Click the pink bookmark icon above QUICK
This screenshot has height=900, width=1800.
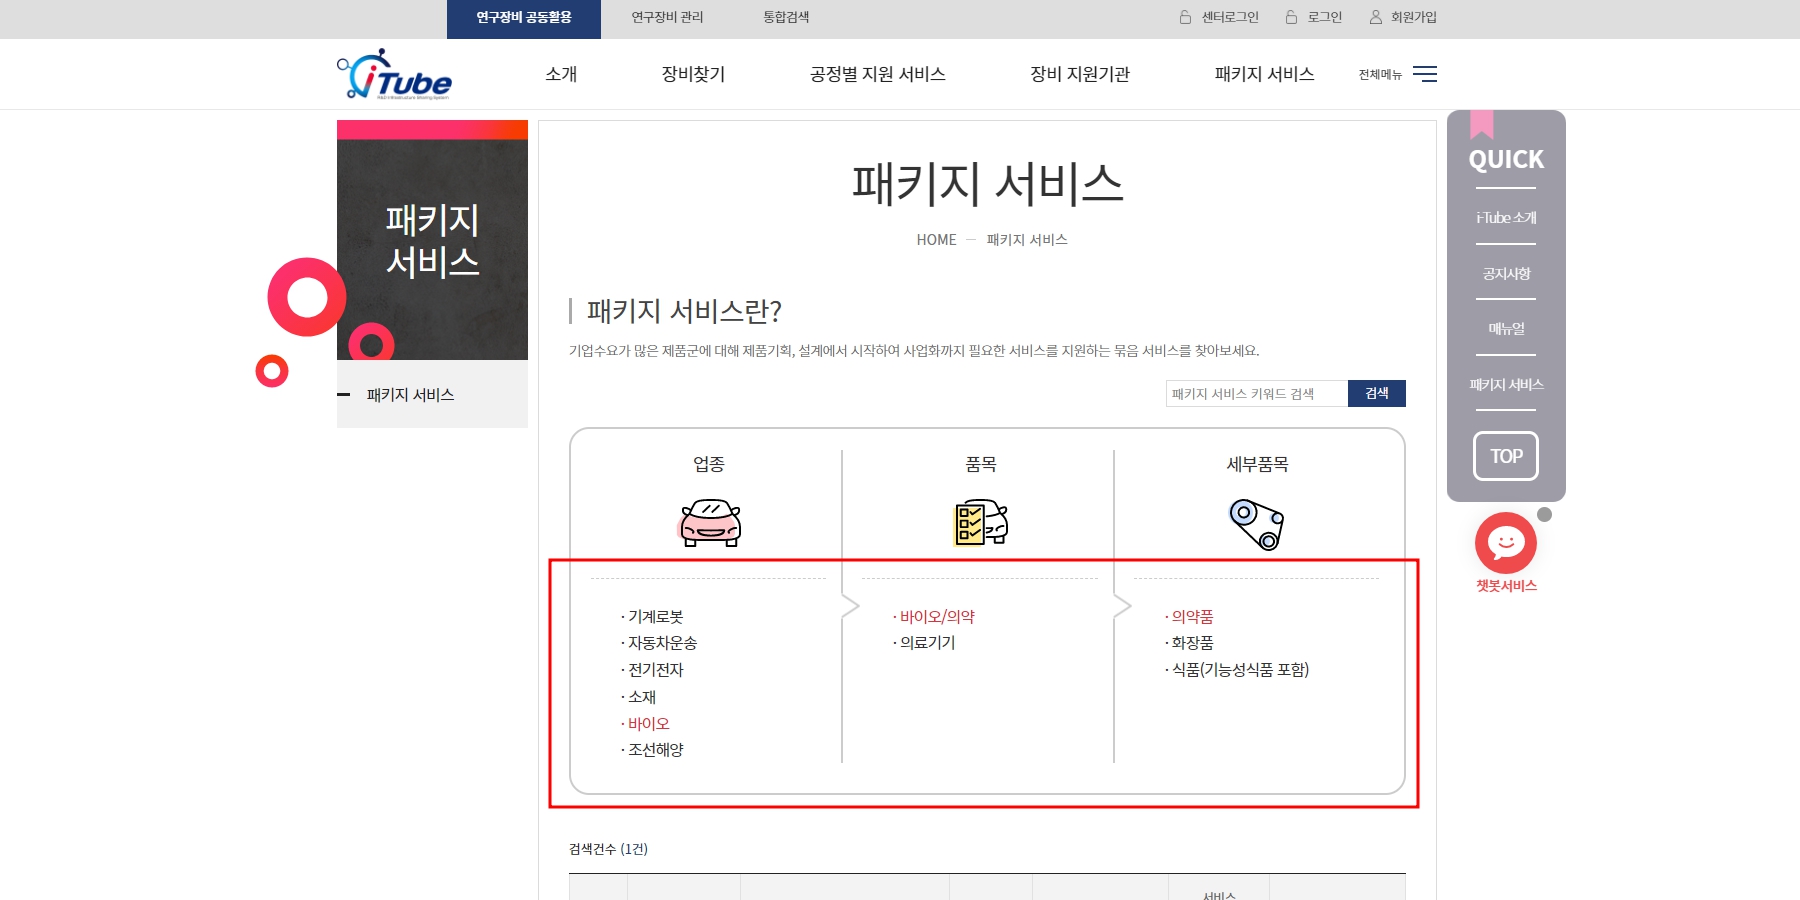[1481, 125]
